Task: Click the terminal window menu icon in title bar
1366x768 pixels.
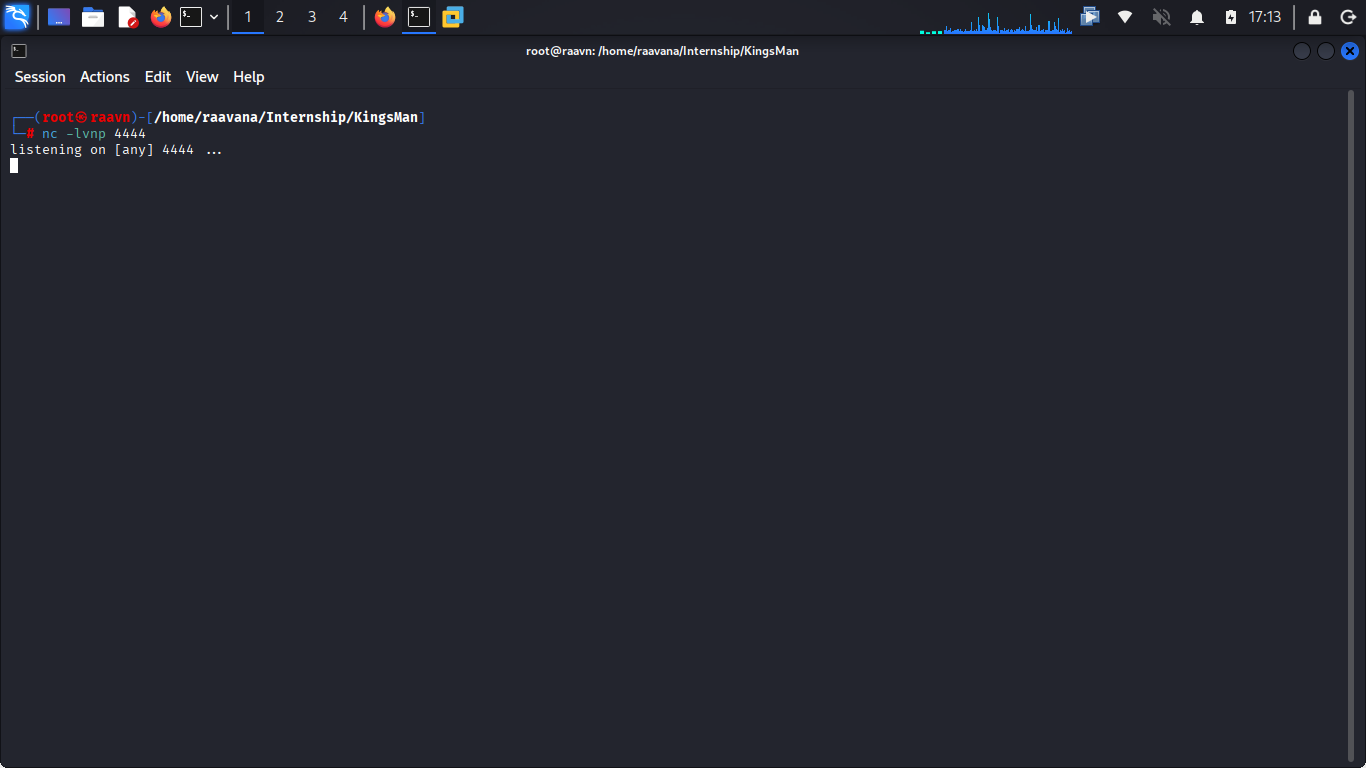Action: click(x=19, y=51)
